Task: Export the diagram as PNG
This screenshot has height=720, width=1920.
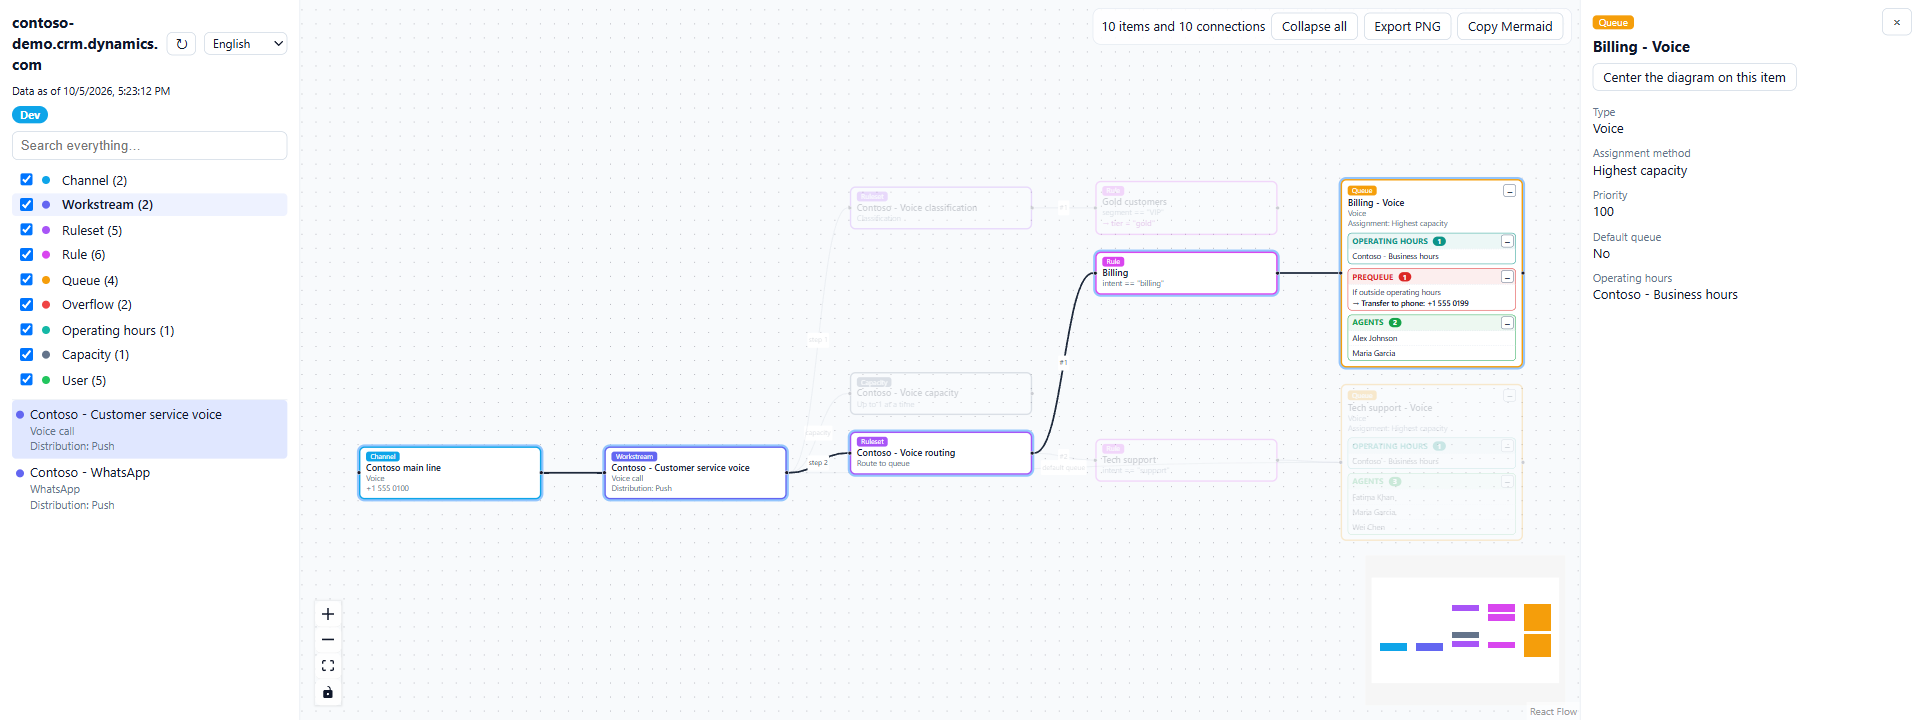Action: click(x=1407, y=27)
